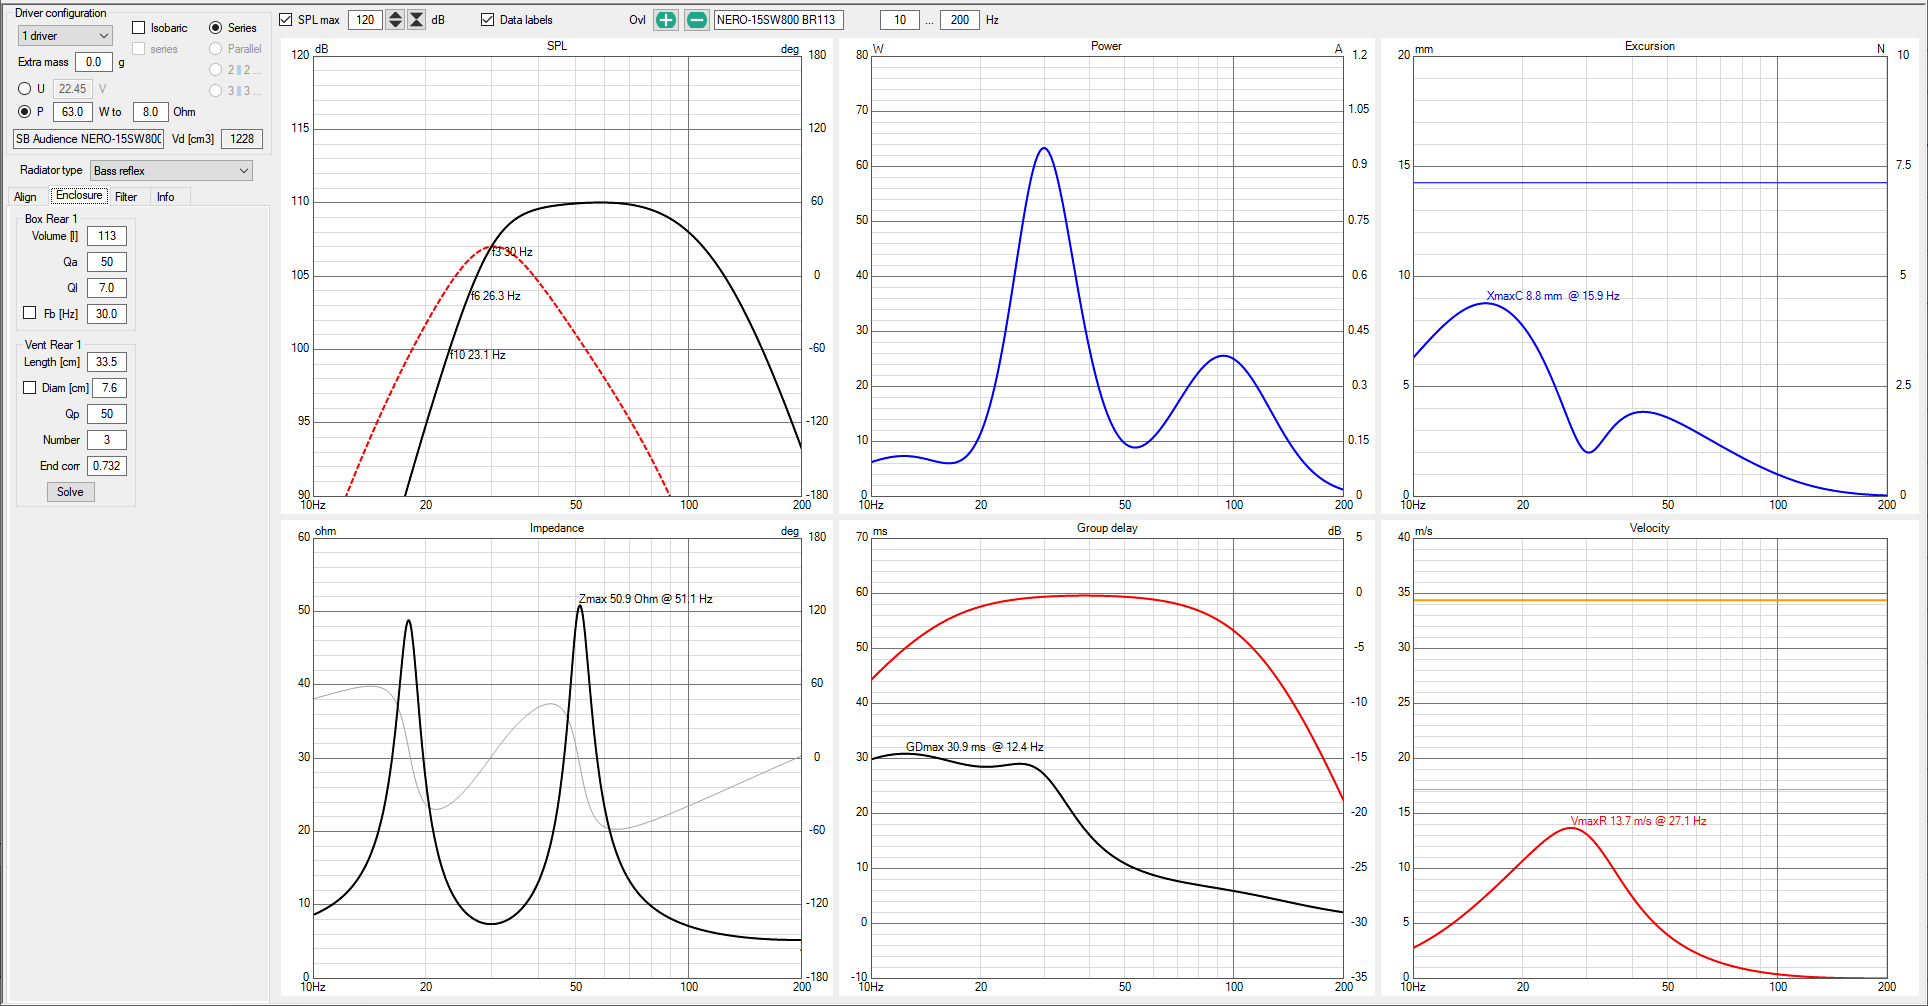Select the U voltage radio button
This screenshot has width=1928, height=1006.
click(x=25, y=88)
